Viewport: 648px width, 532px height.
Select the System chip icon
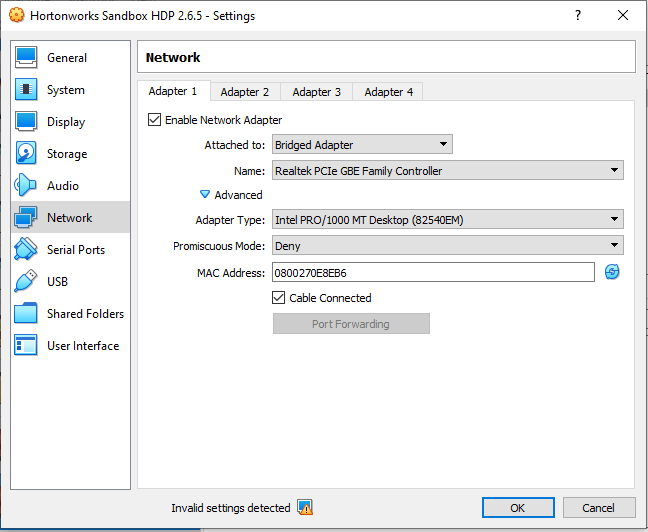coord(27,90)
